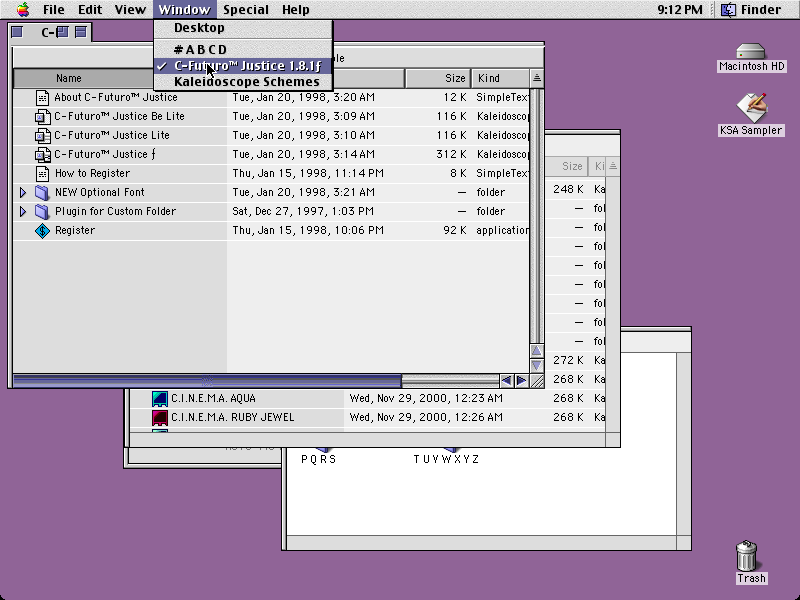This screenshot has height=600, width=800.
Task: Sort front window by Kind column
Action: tap(501, 79)
